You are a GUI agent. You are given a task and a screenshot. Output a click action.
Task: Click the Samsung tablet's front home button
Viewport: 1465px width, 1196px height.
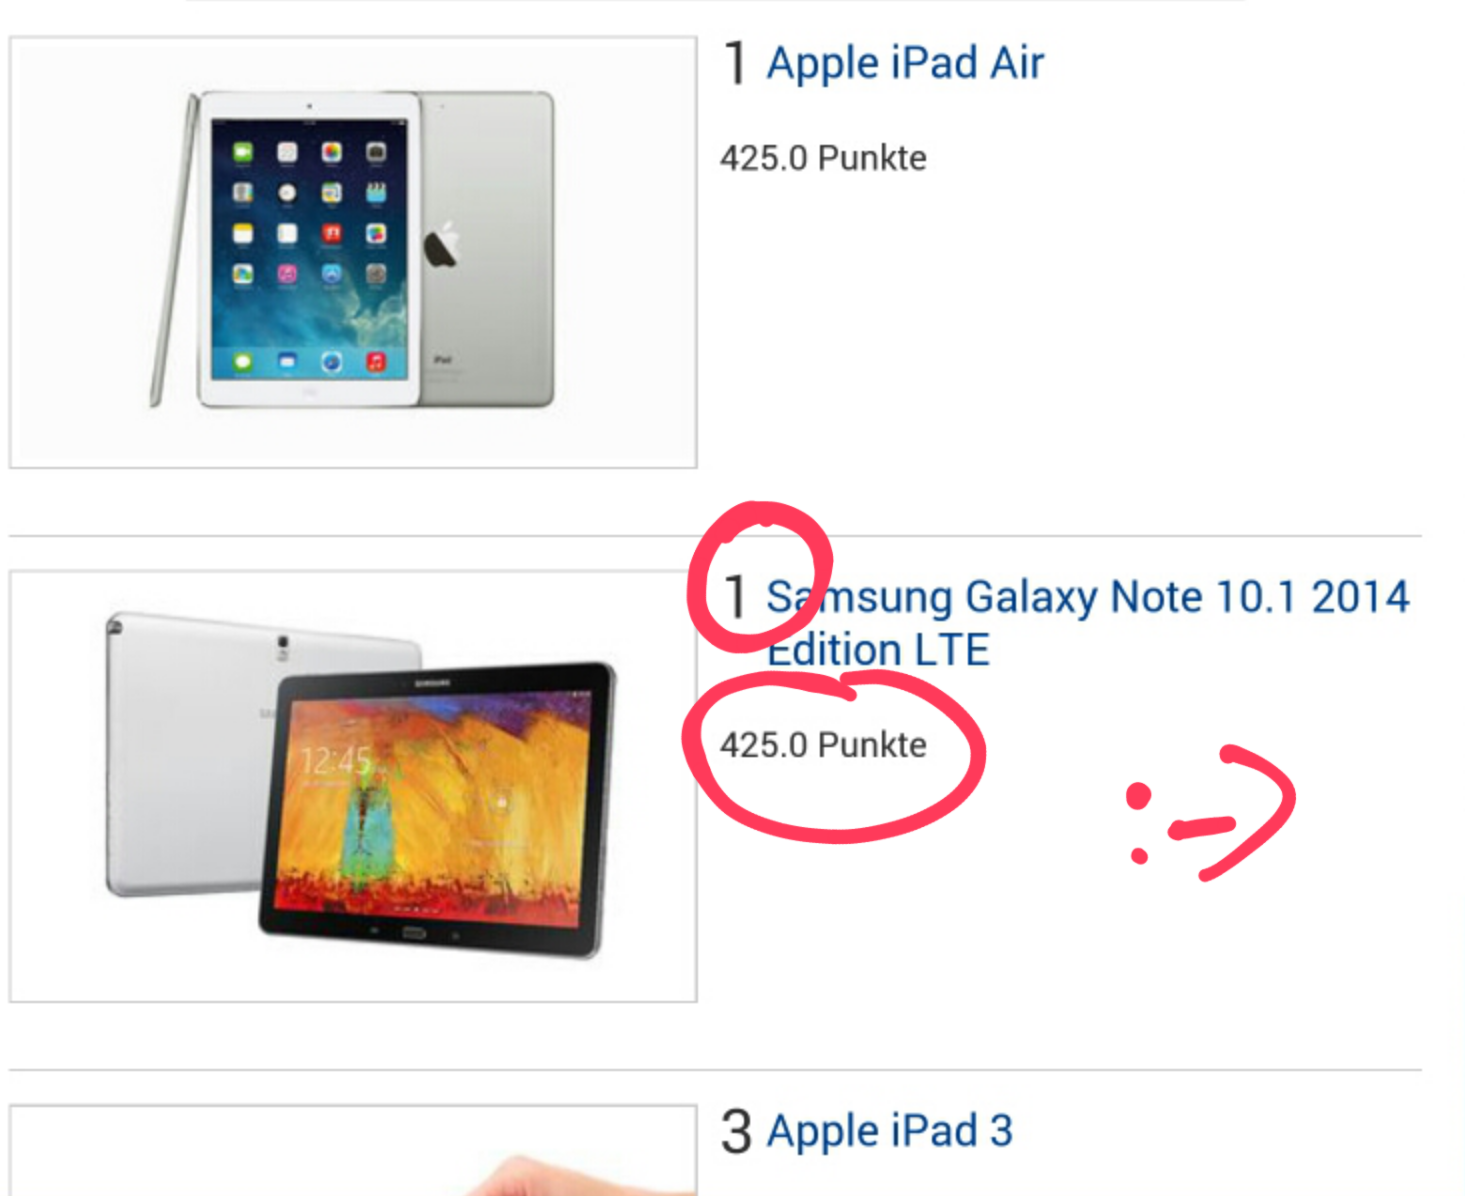(x=414, y=933)
